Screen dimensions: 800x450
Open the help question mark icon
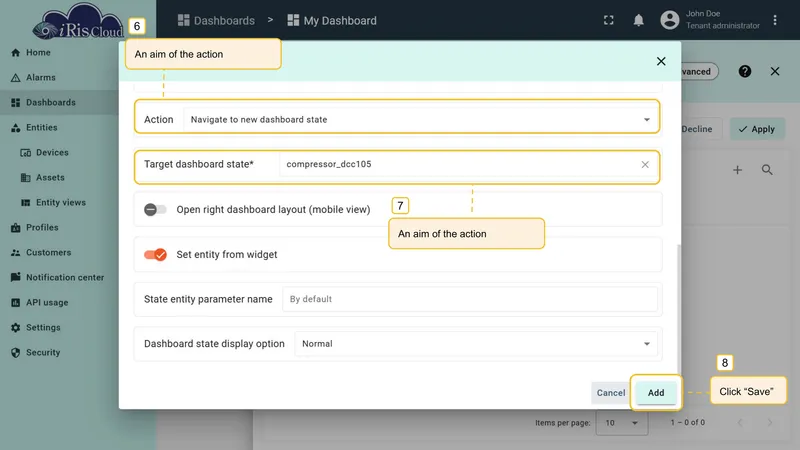coord(745,71)
